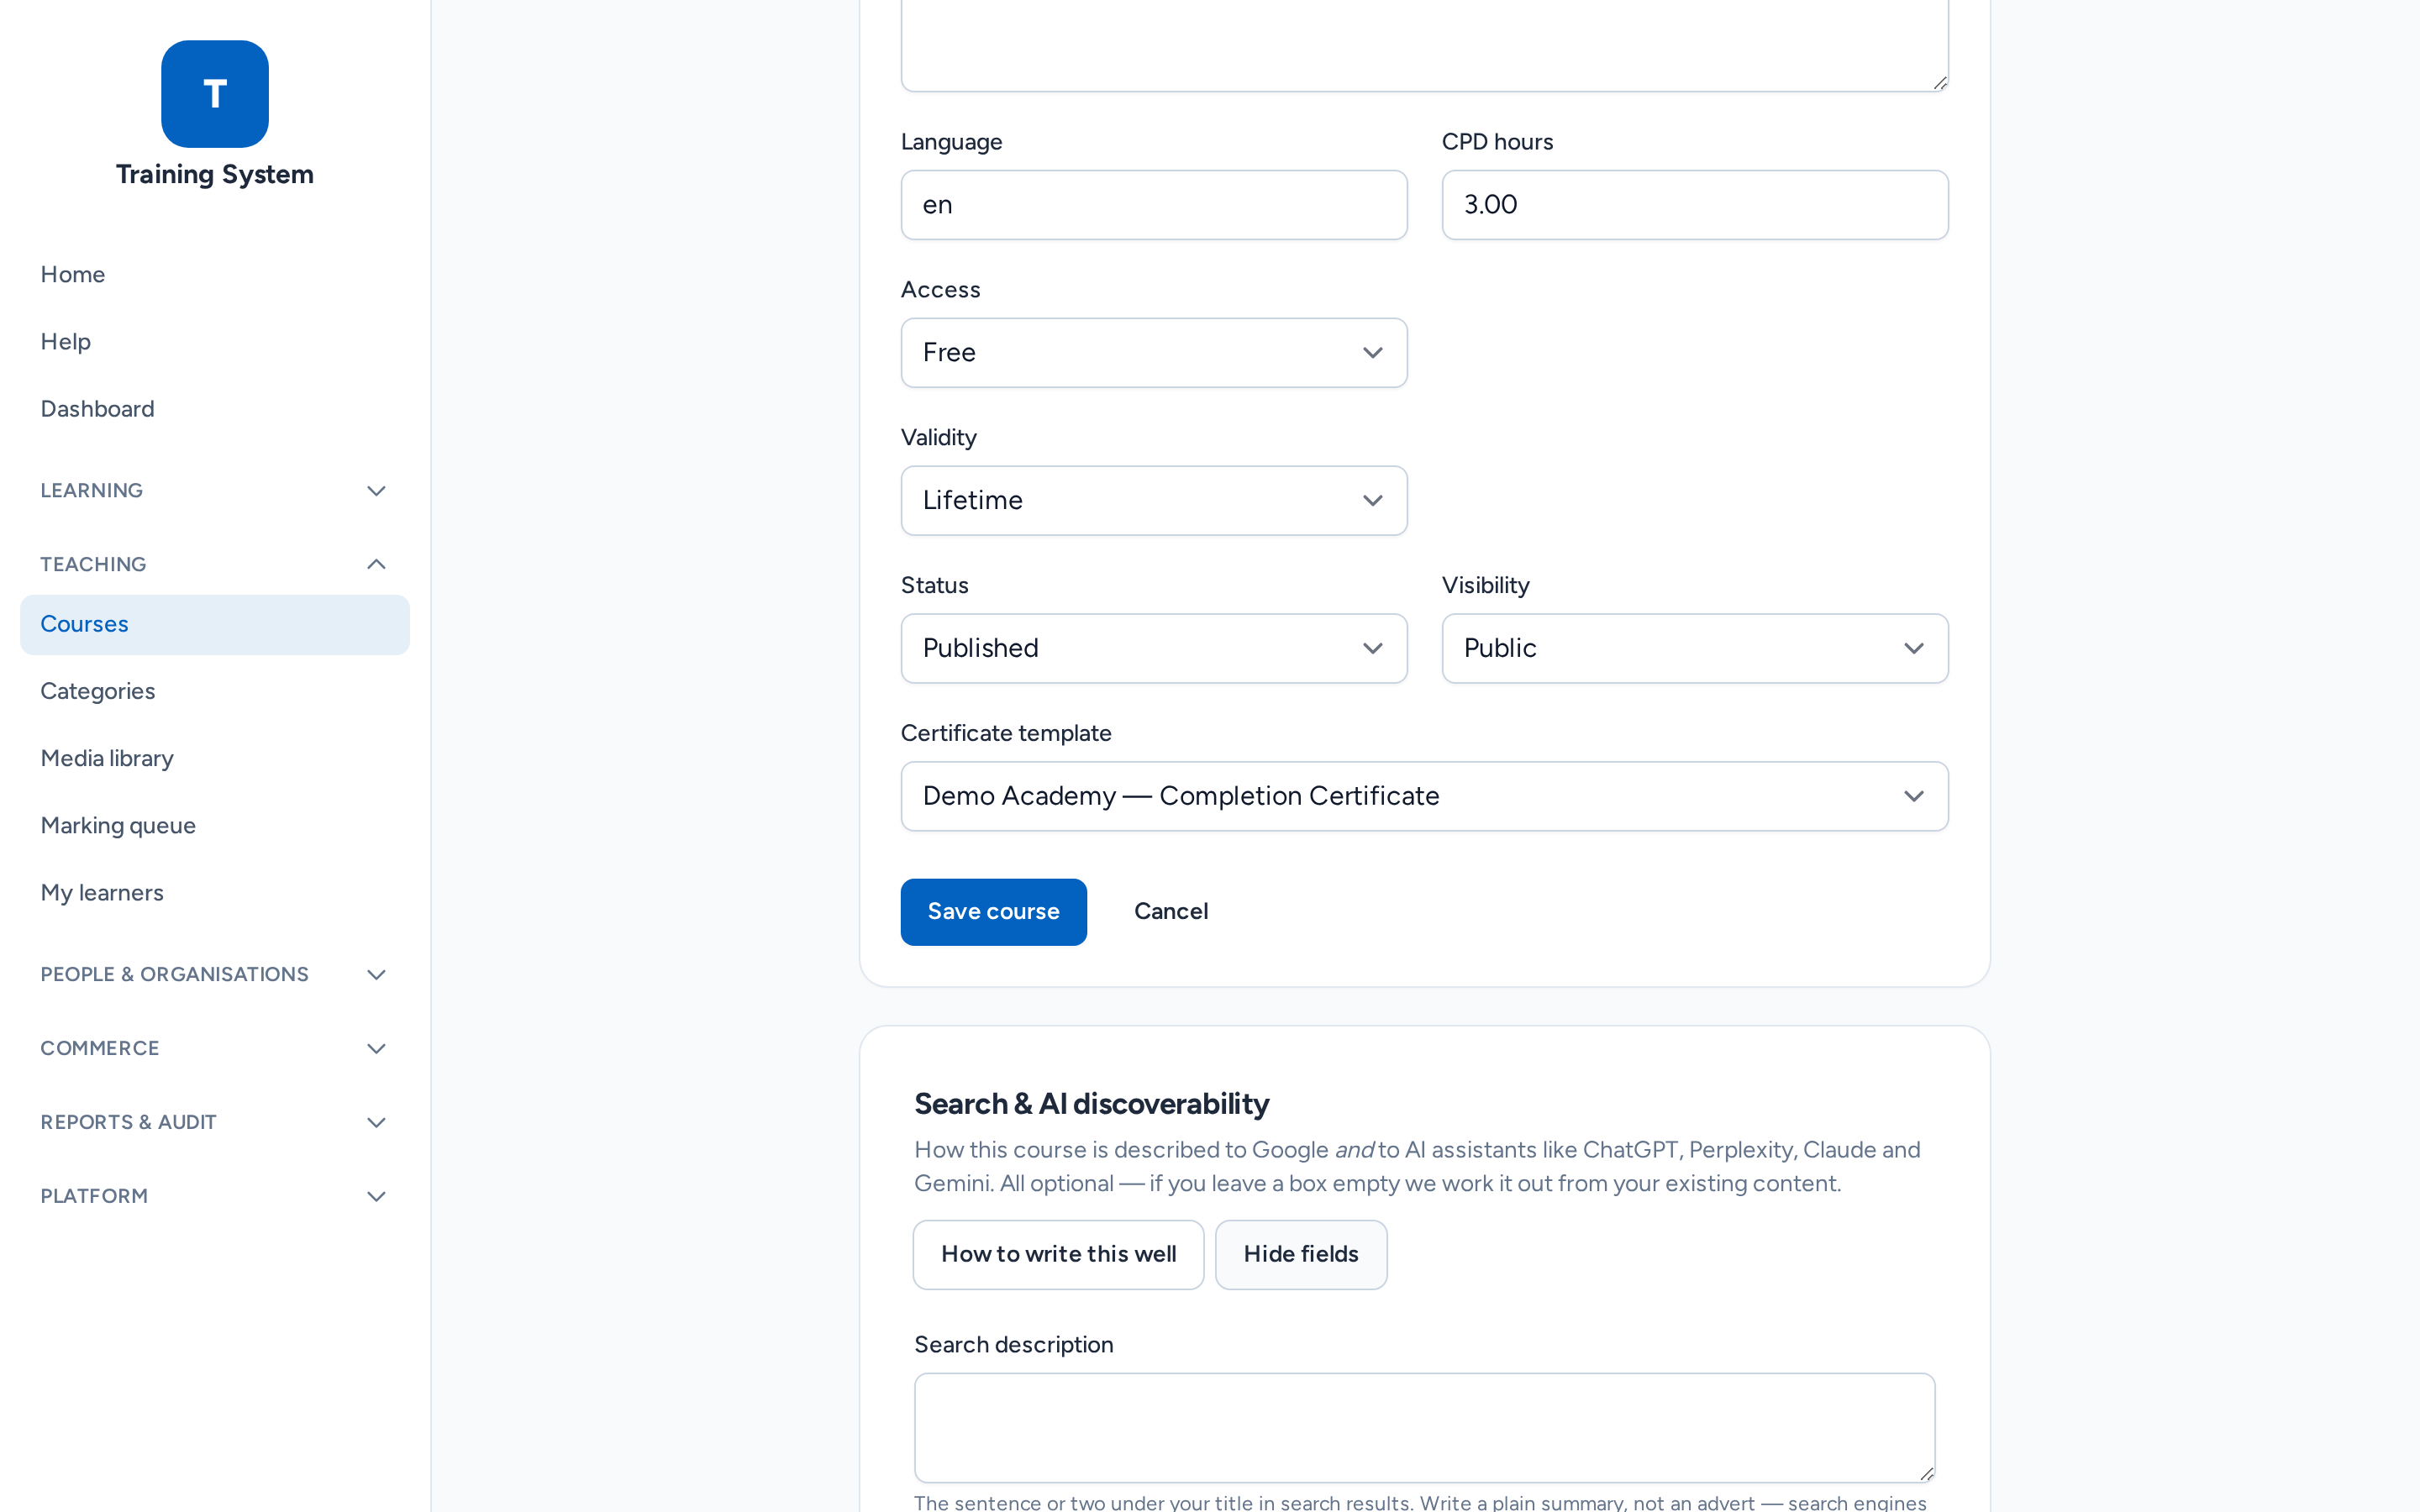Expand the LEARNING section chevron
Viewport: 2420px width, 1512px height.
376,491
